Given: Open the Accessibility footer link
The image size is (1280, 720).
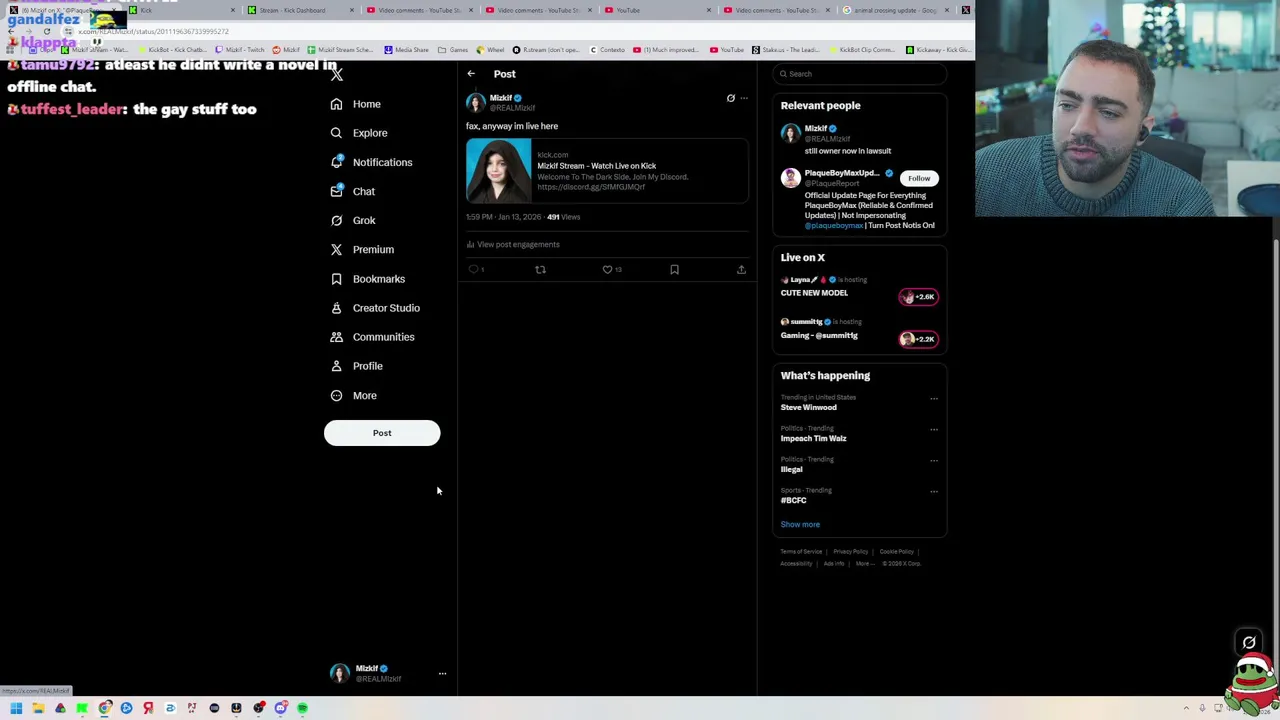Looking at the screenshot, I should pos(796,563).
